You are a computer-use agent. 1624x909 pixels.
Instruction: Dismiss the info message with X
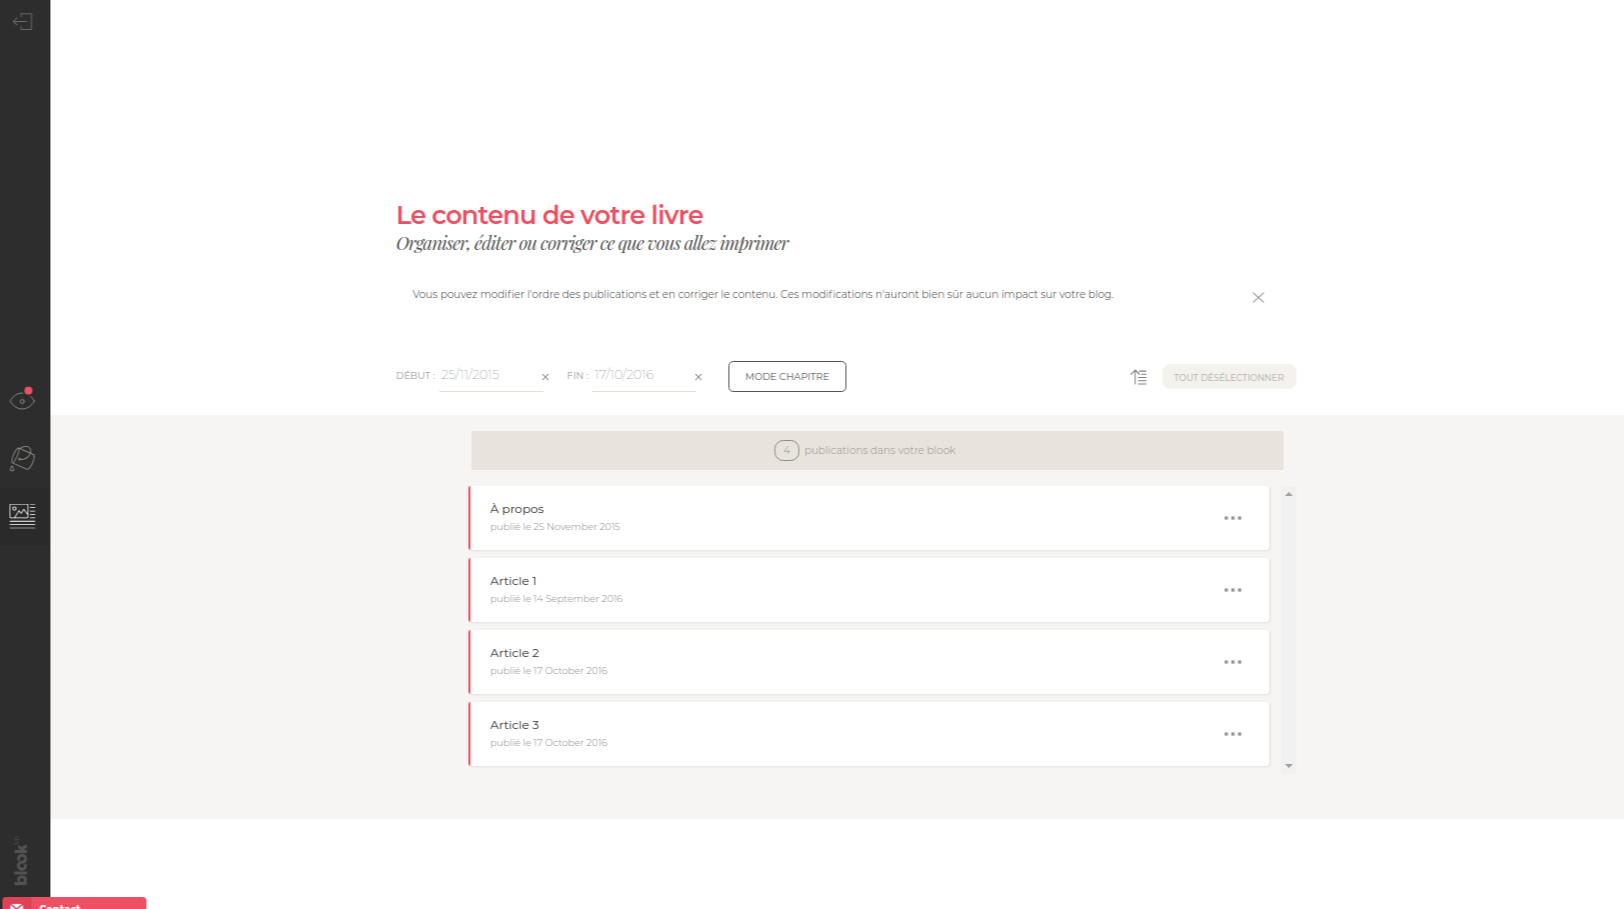[x=1258, y=298]
